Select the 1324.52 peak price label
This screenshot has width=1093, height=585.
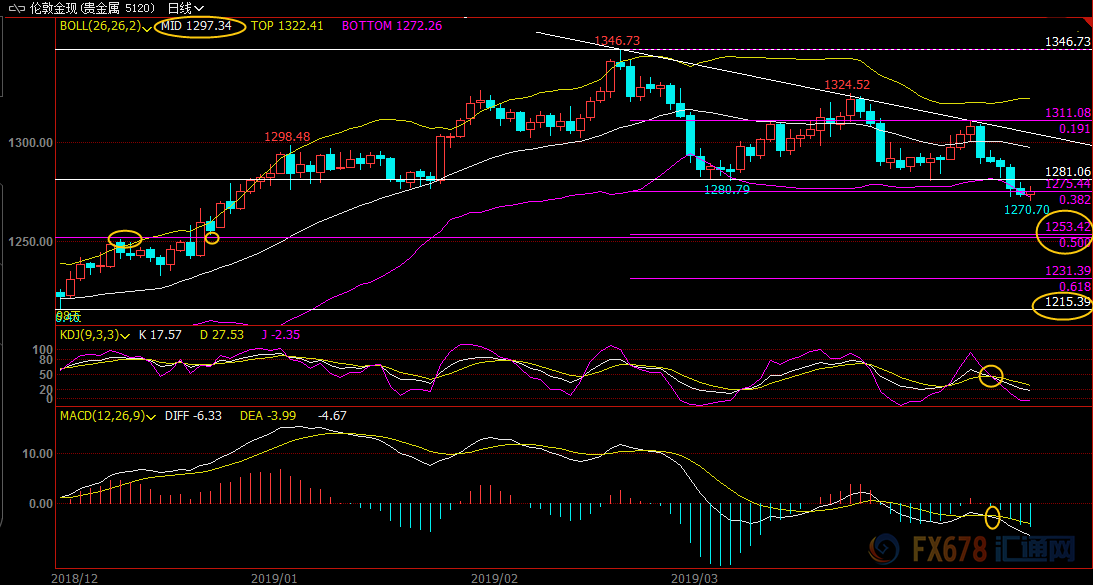point(846,85)
